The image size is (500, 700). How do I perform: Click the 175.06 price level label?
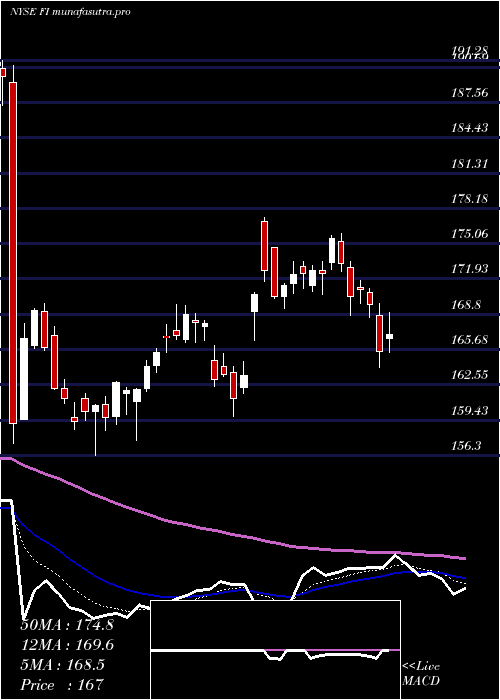(469, 233)
